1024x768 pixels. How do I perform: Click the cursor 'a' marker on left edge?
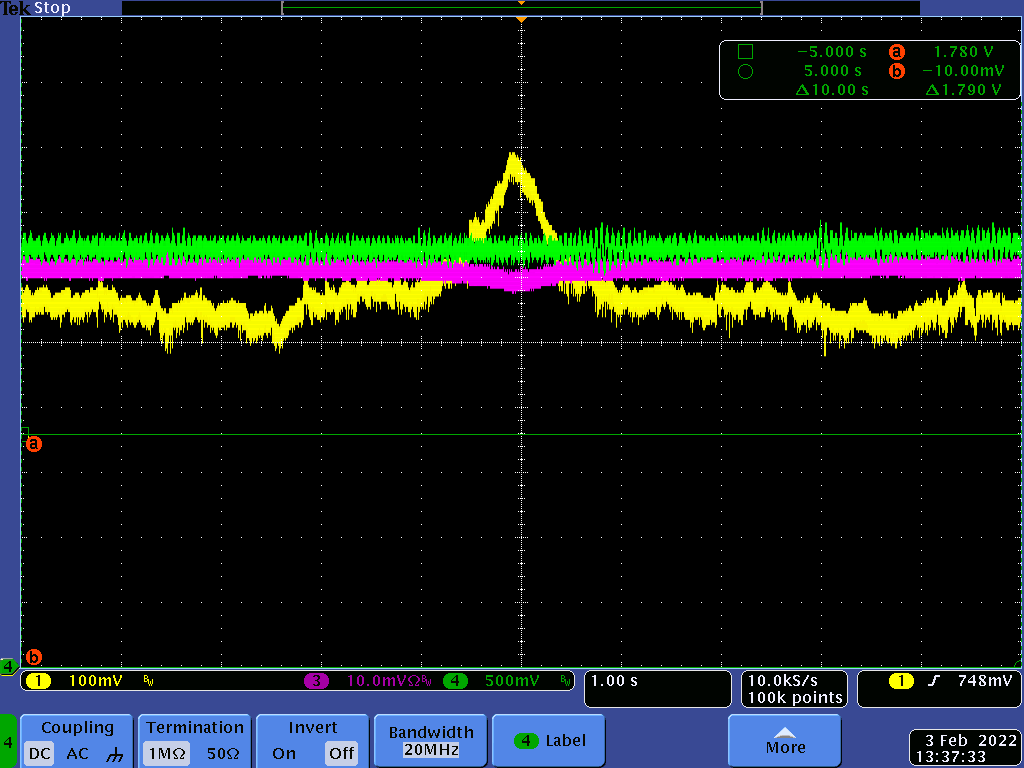pos(33,443)
